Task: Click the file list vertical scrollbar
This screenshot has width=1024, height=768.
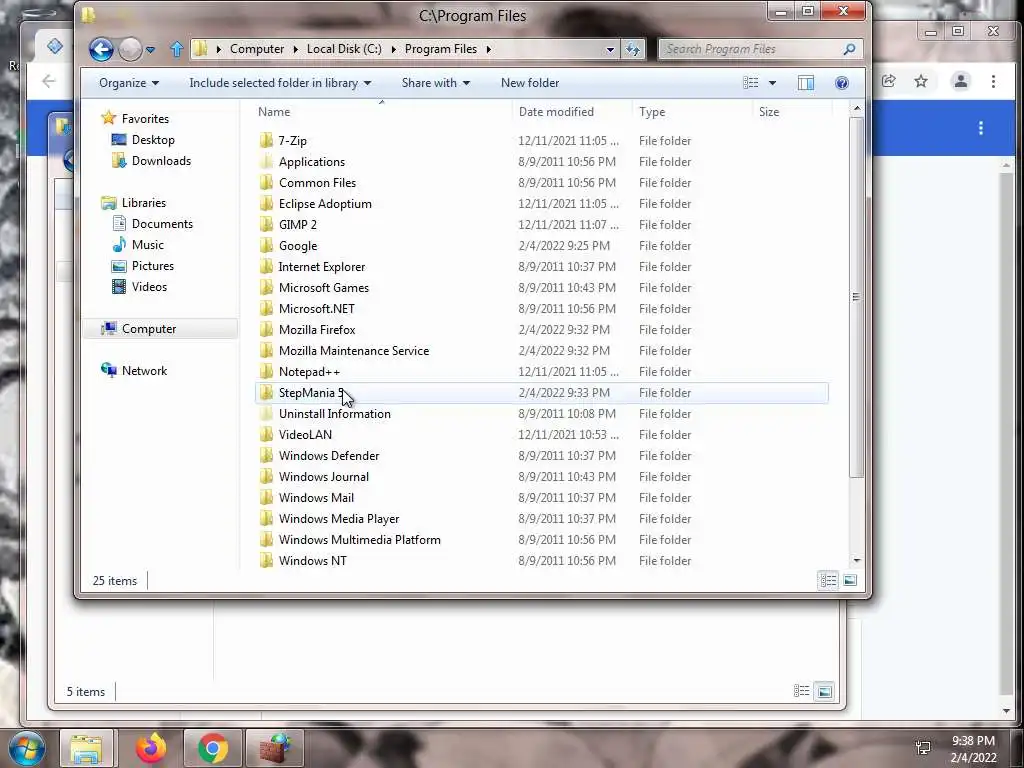Action: click(x=857, y=297)
